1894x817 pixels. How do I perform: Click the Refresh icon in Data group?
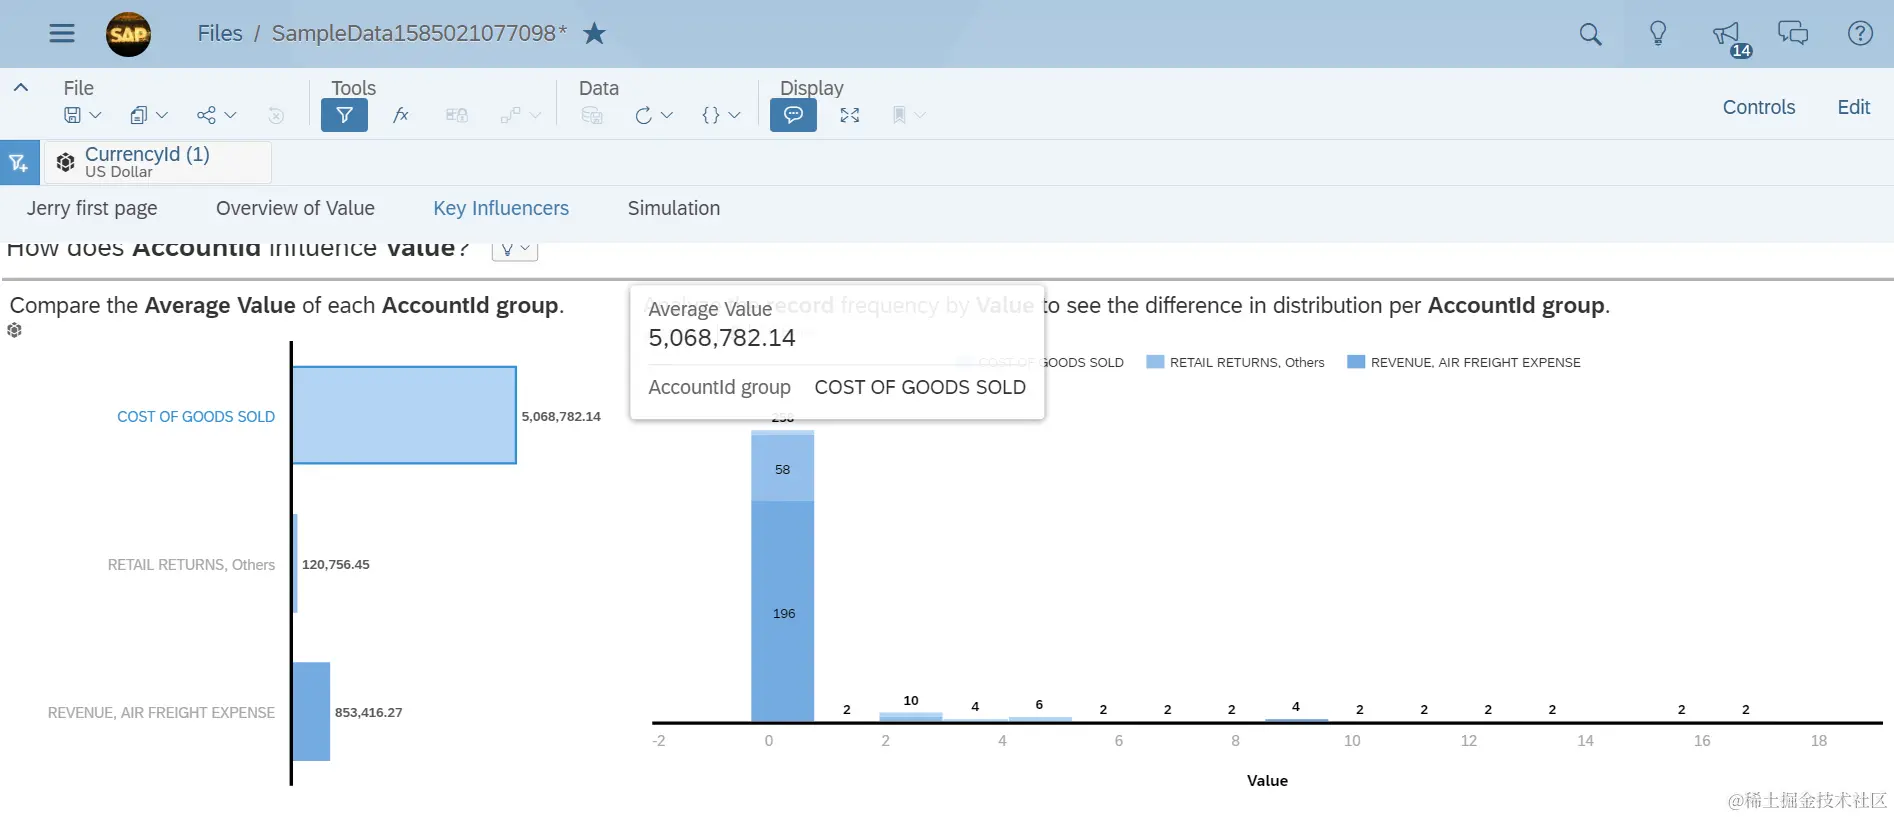click(x=644, y=115)
